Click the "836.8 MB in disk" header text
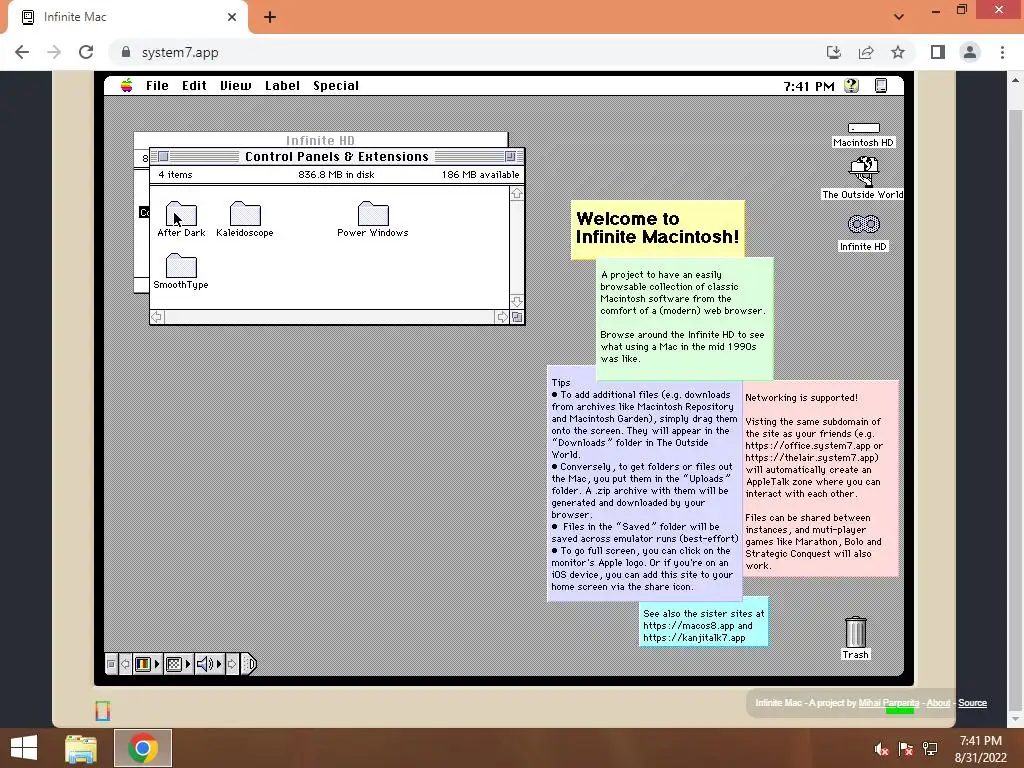Image resolution: width=1024 pixels, height=768 pixels. click(336, 174)
